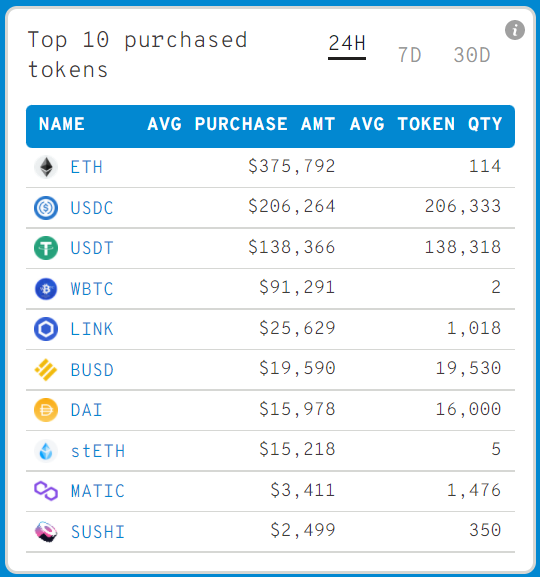This screenshot has width=540, height=577.
Task: Click the Chainlink hexagon logo icon
Action: [46, 329]
